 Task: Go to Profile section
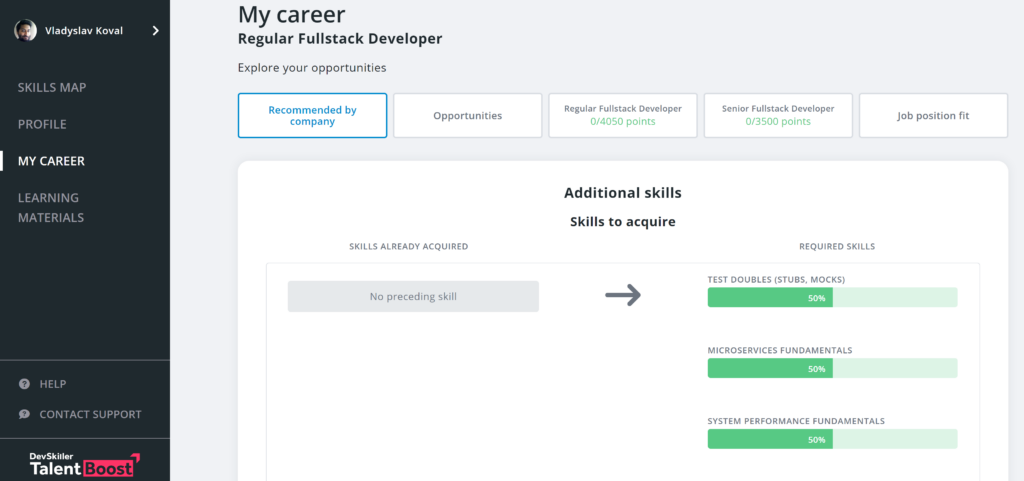[42, 124]
